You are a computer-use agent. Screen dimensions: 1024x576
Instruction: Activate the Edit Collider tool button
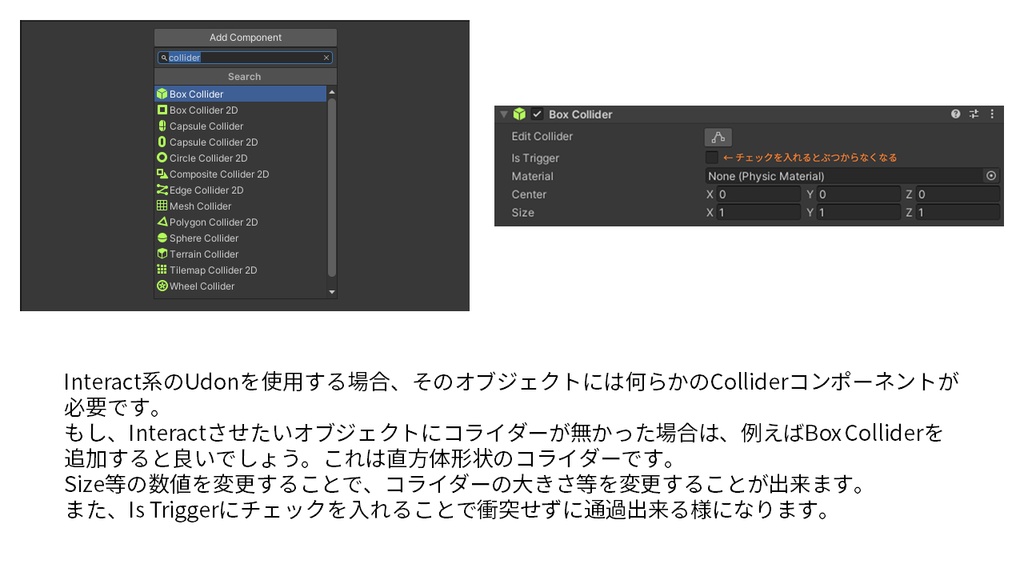pyautogui.click(x=717, y=136)
